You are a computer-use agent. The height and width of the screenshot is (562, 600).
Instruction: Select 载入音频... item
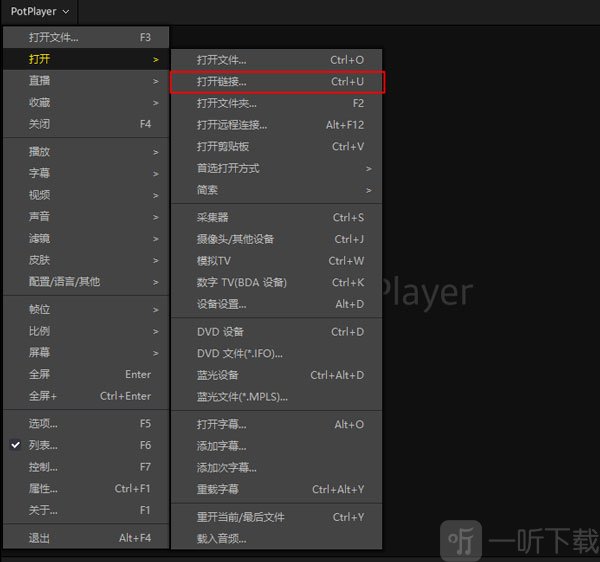(x=277, y=539)
